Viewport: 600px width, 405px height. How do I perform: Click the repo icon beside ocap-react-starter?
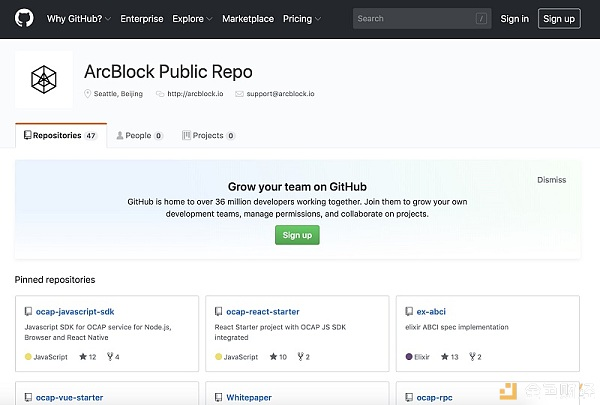pos(218,312)
